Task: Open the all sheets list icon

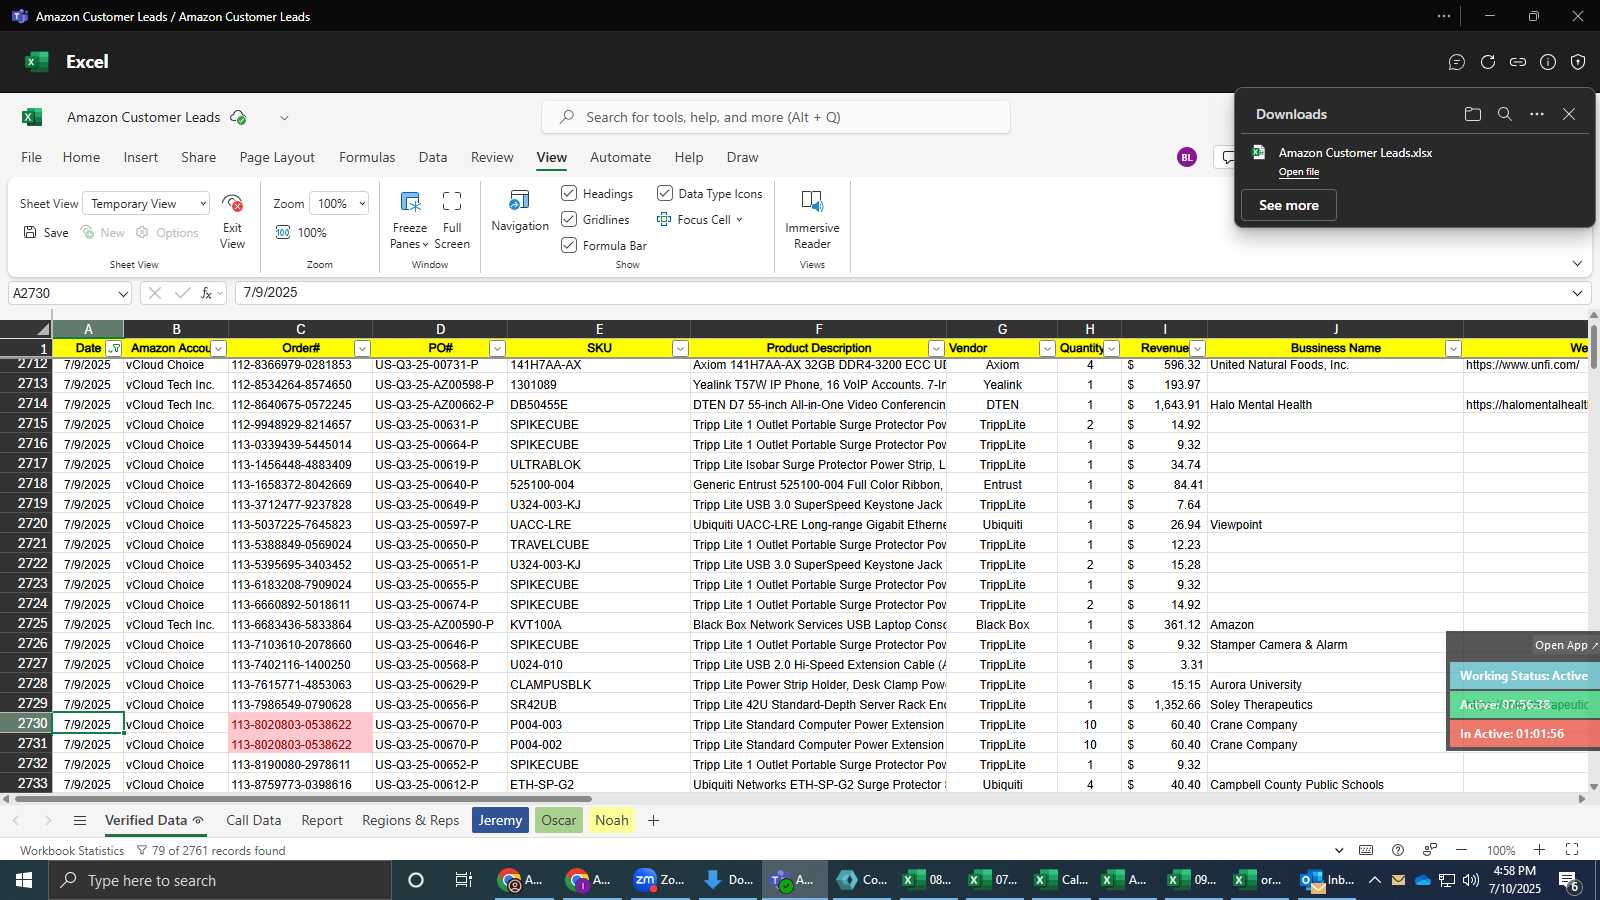Action: coord(80,820)
